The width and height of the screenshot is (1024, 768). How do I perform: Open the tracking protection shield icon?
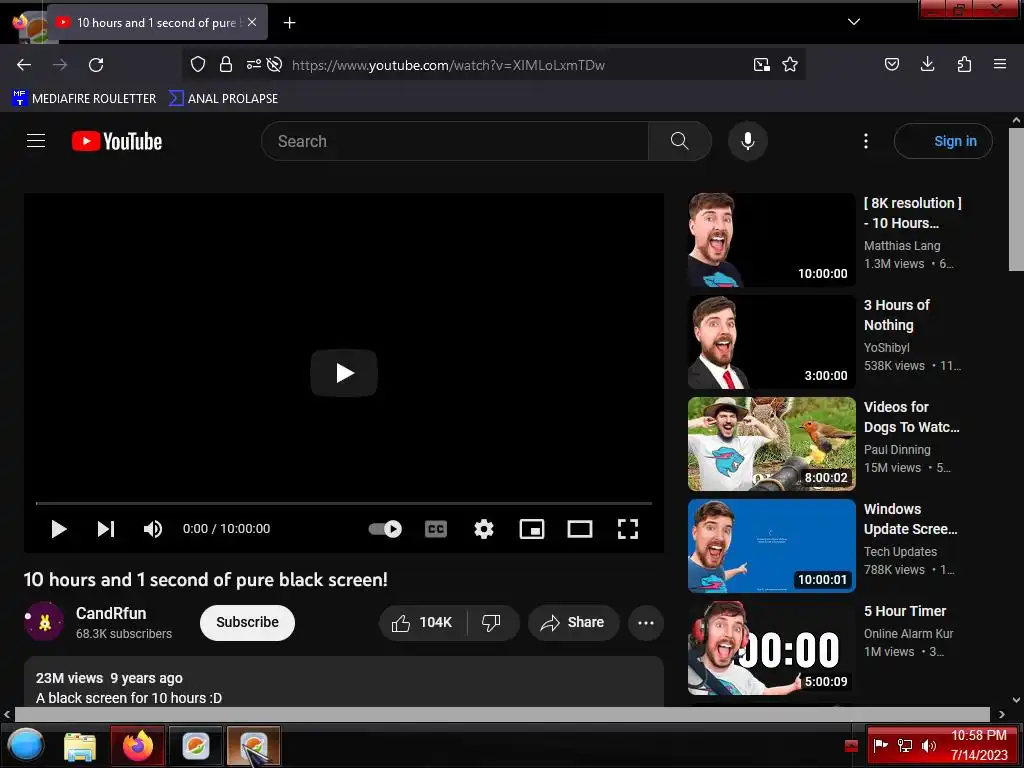[x=198, y=64]
